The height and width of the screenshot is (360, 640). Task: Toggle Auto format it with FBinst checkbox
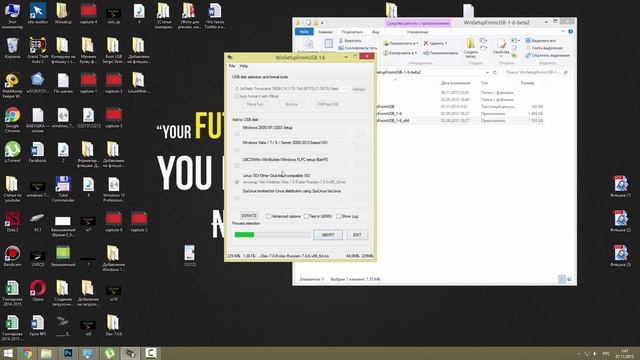pos(236,96)
